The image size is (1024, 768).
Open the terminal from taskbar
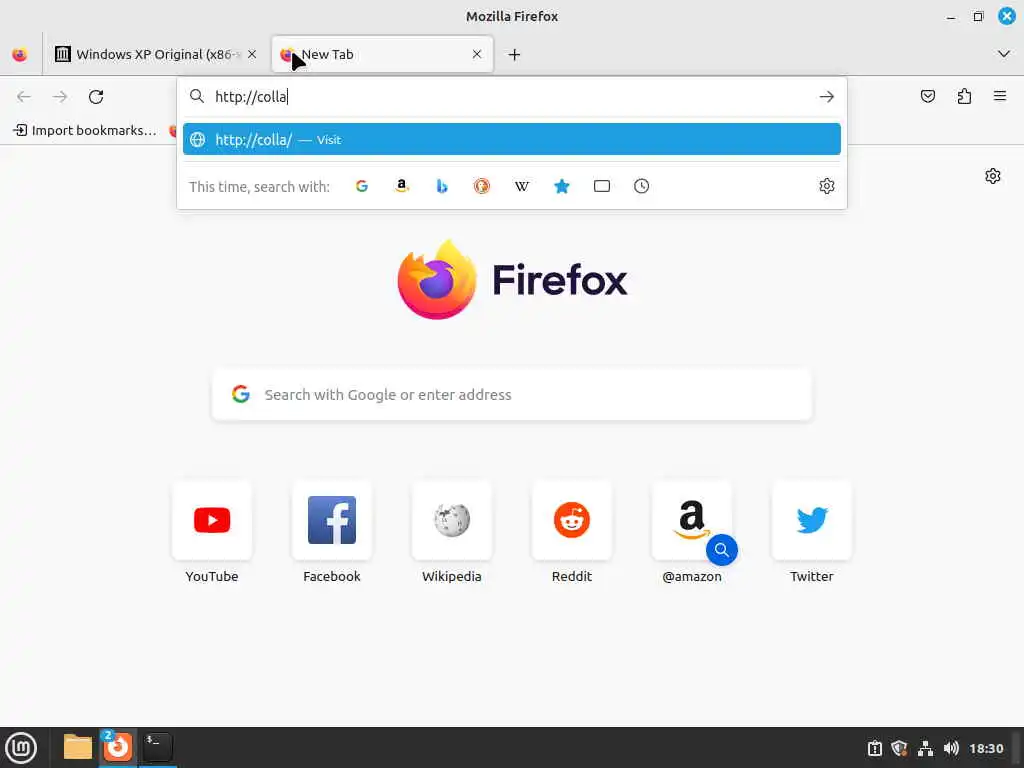click(158, 747)
